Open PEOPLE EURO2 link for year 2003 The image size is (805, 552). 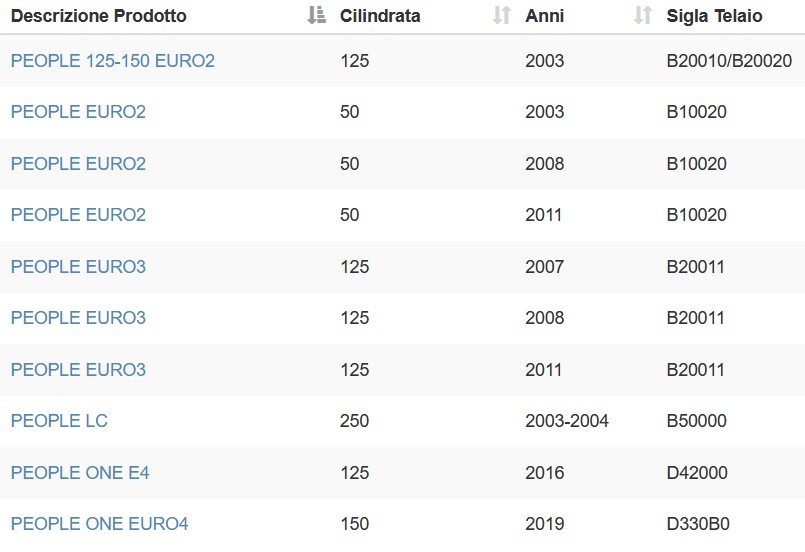[78, 111]
